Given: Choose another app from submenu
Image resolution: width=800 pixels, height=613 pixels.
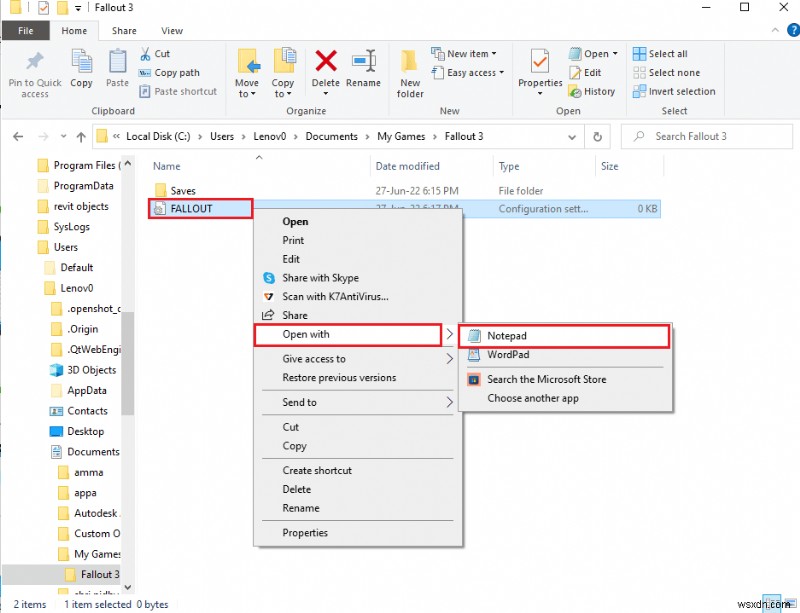Looking at the screenshot, I should tap(533, 398).
